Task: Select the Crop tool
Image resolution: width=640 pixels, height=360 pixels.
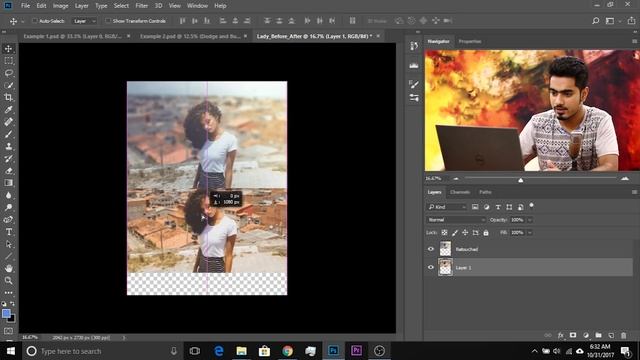Action: pyautogui.click(x=9, y=98)
